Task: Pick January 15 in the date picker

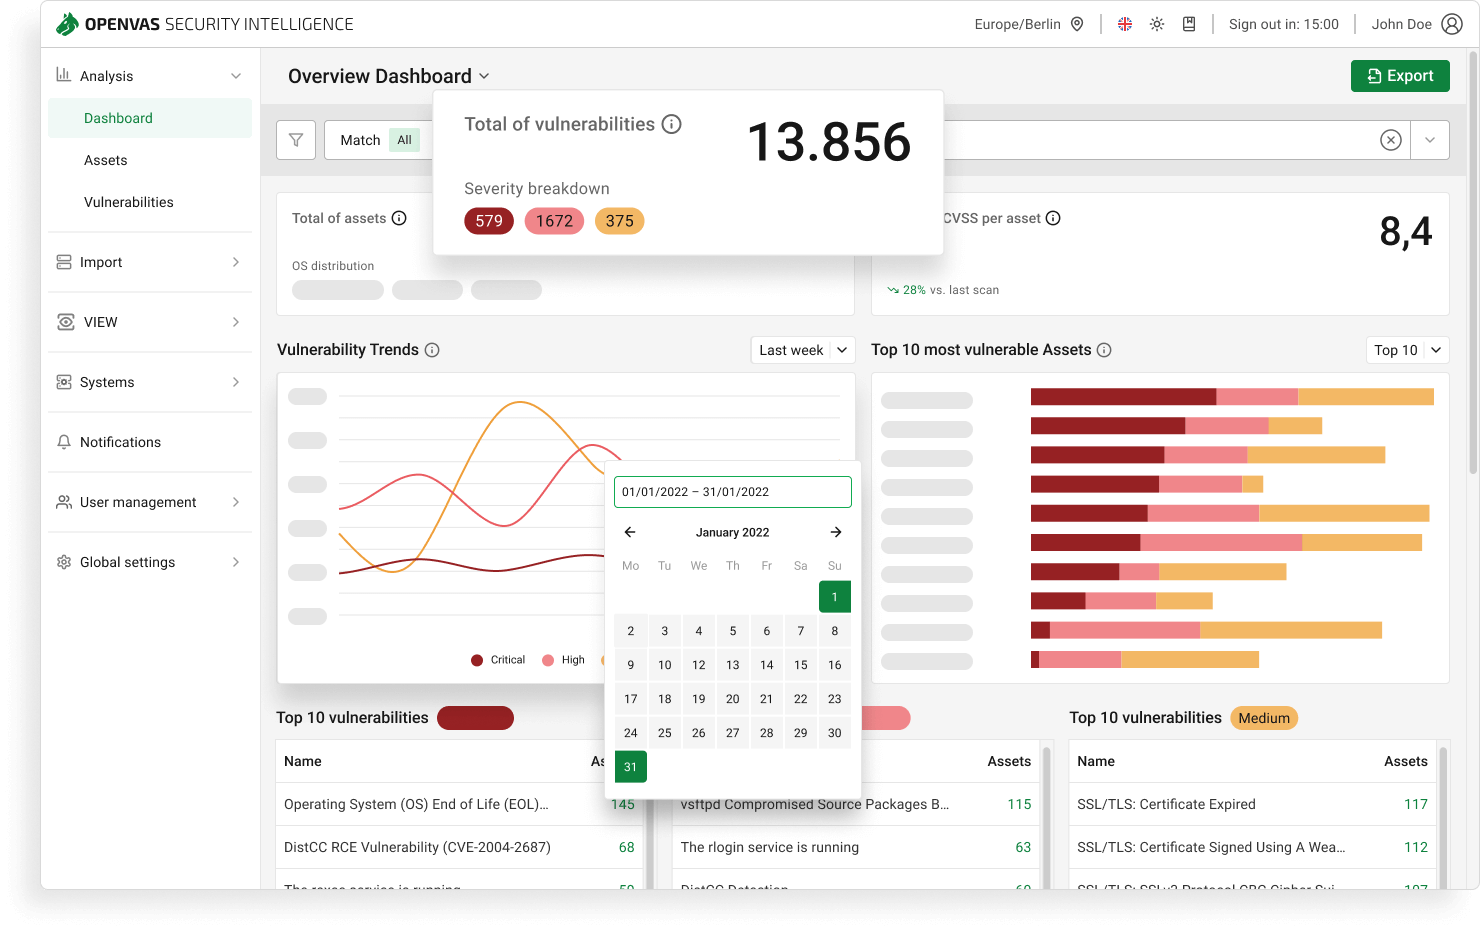Action: (x=800, y=664)
